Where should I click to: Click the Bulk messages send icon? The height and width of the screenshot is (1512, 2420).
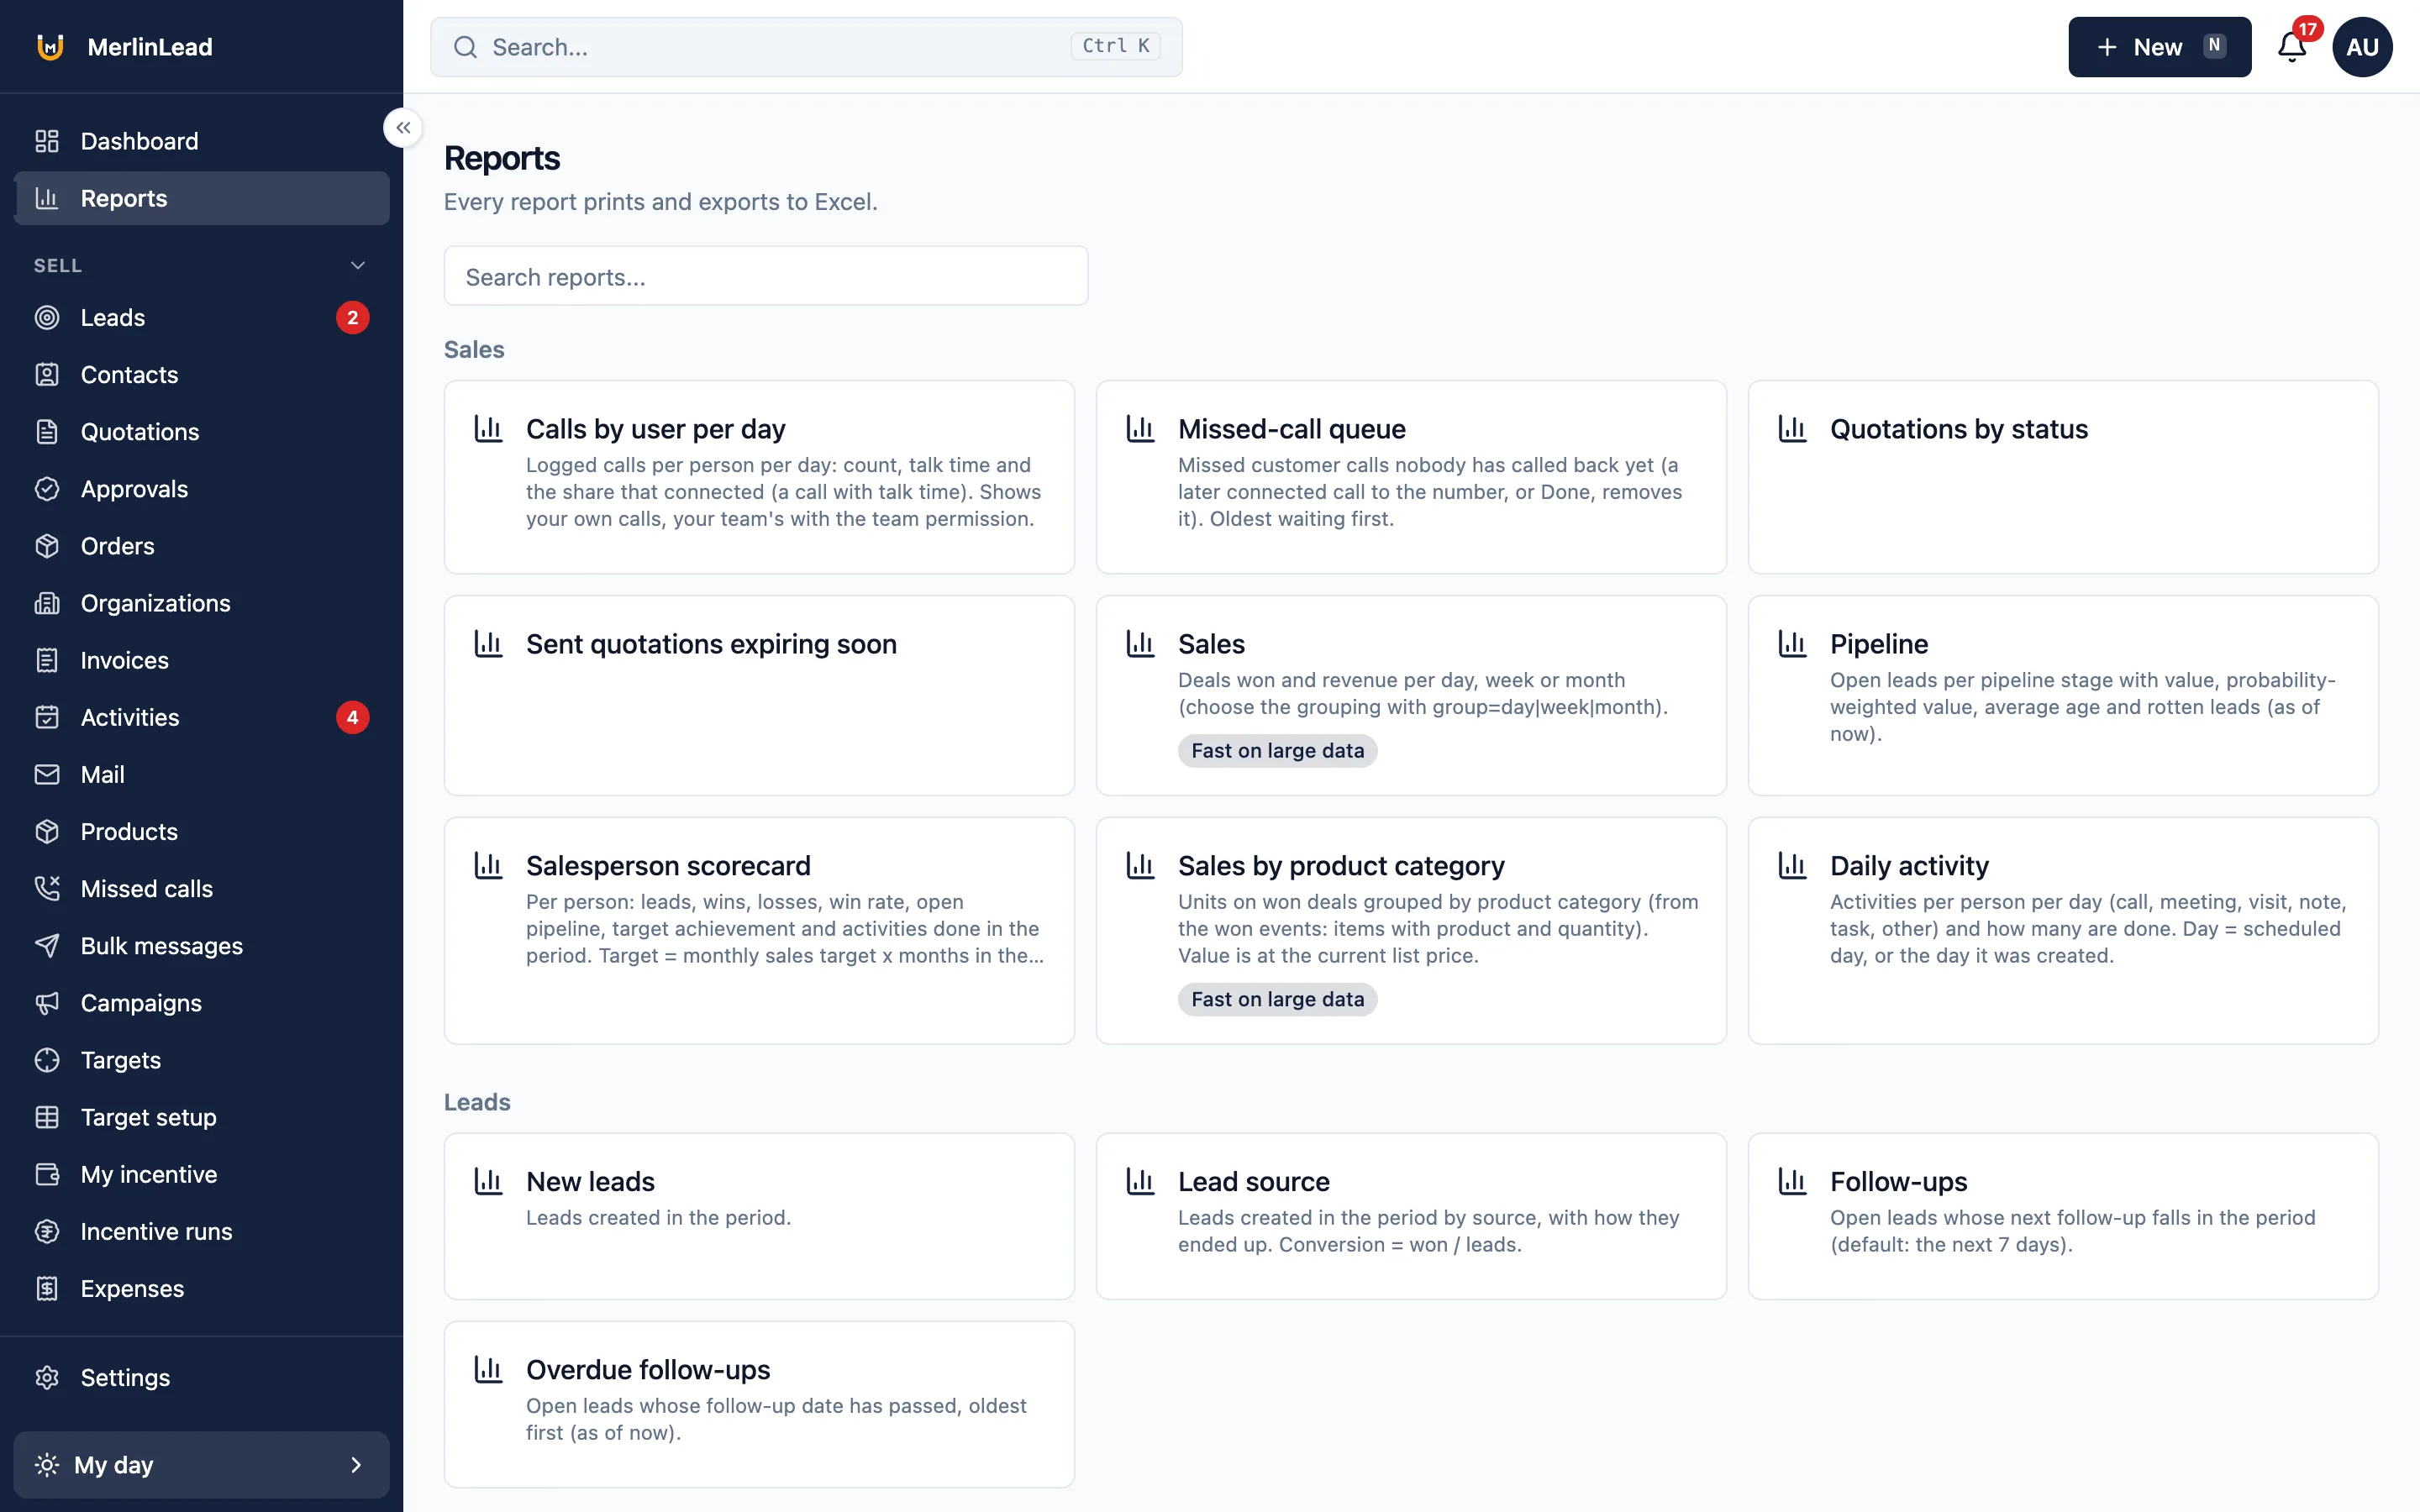pyautogui.click(x=47, y=946)
